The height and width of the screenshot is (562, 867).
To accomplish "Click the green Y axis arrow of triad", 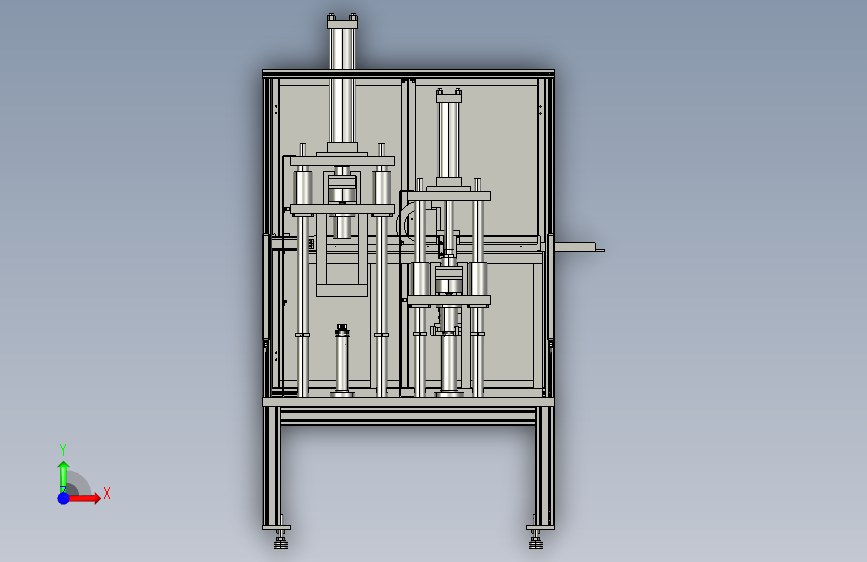I will (x=64, y=477).
